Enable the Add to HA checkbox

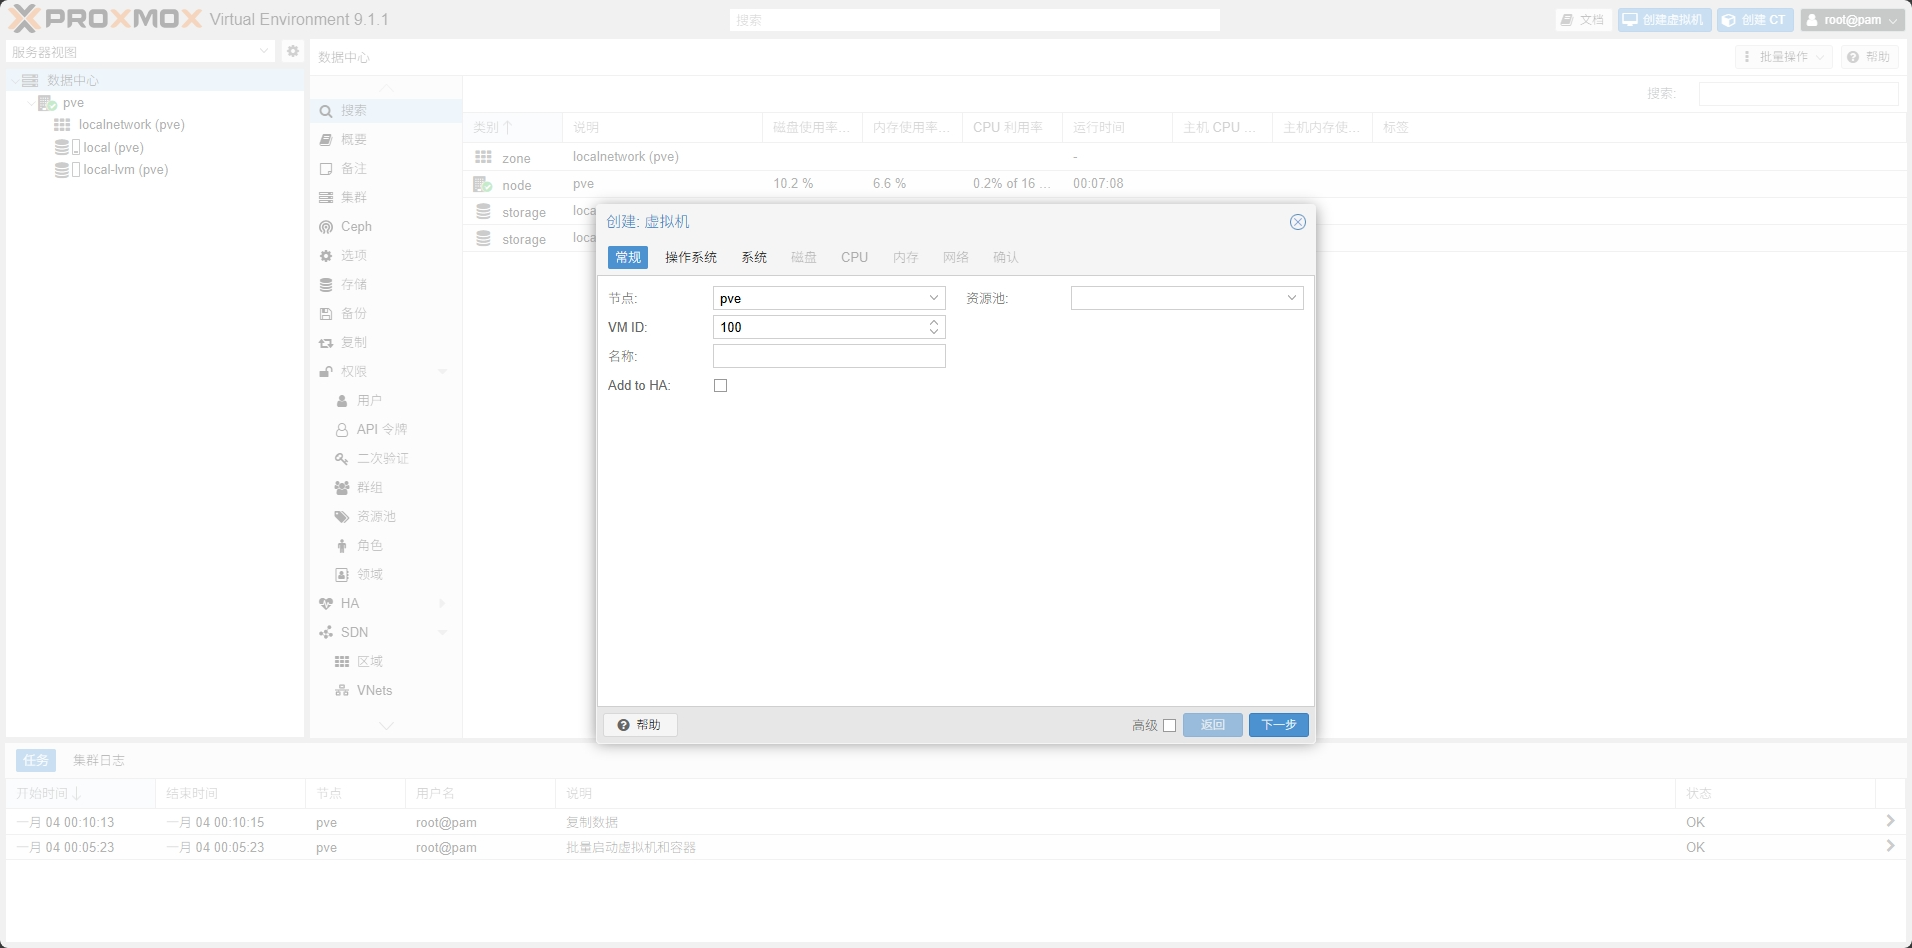[720, 386]
